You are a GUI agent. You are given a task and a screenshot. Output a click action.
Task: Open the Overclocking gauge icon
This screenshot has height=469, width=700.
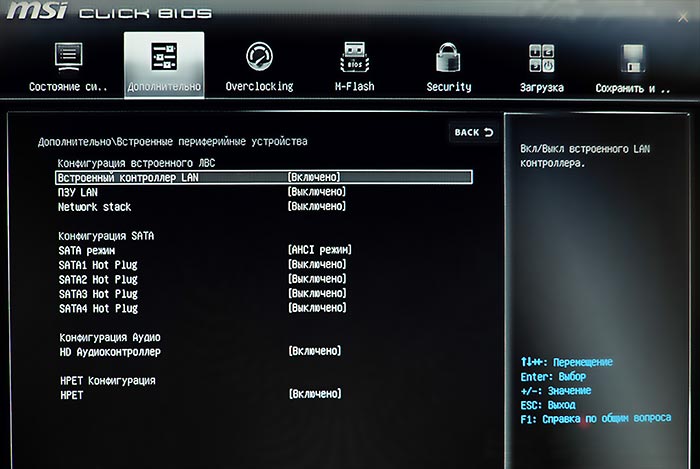259,56
